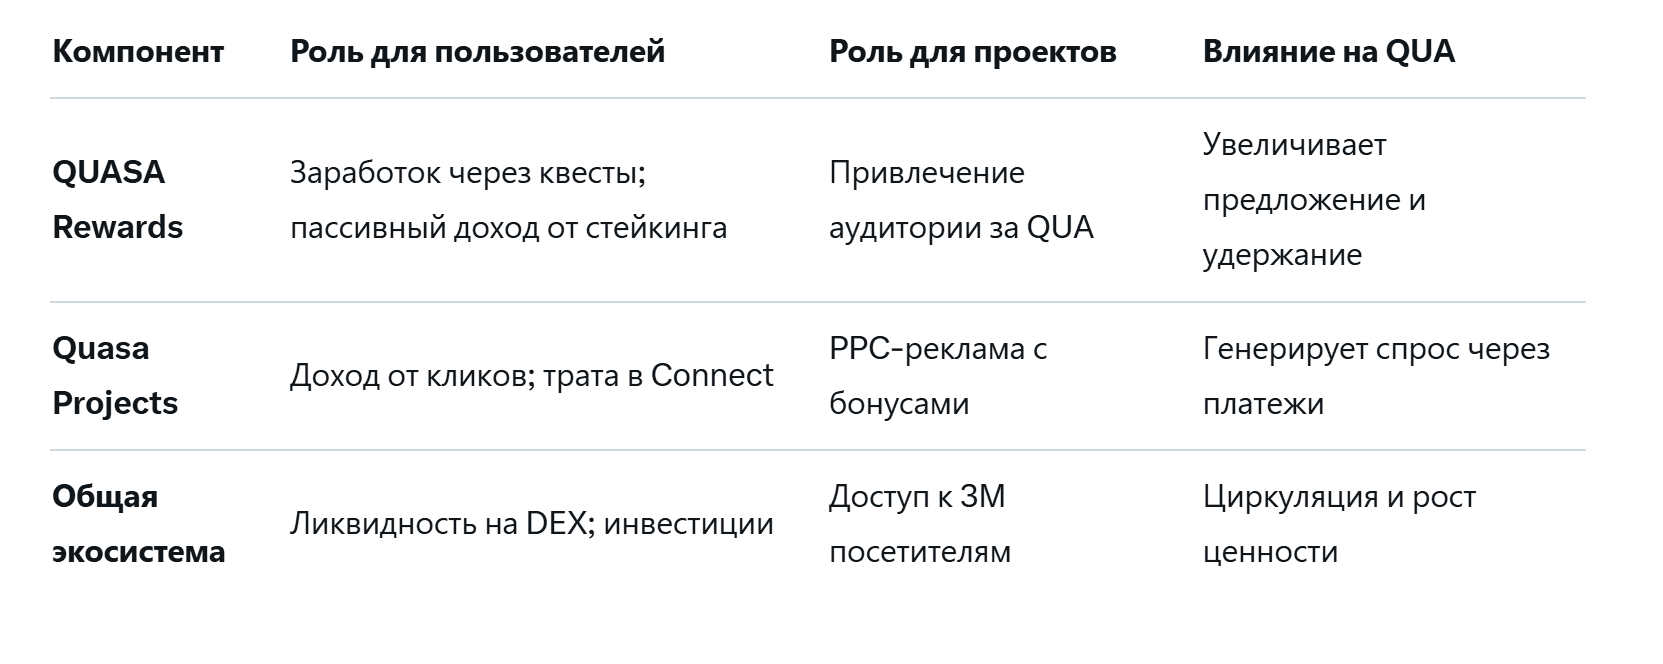Click the 'Влияние на QUA' column header

pyautogui.click(x=1328, y=51)
